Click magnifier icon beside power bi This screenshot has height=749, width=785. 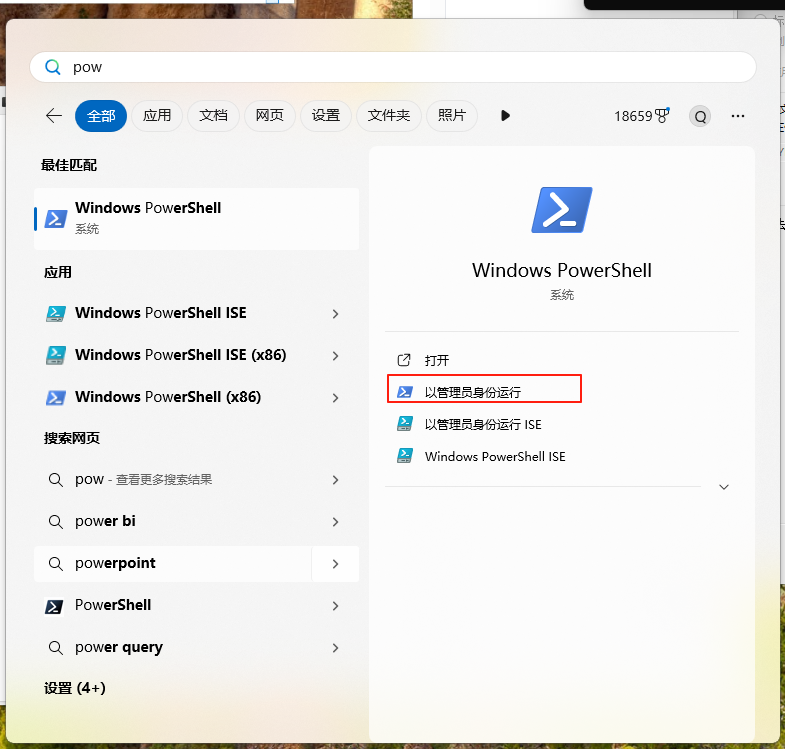[56, 522]
